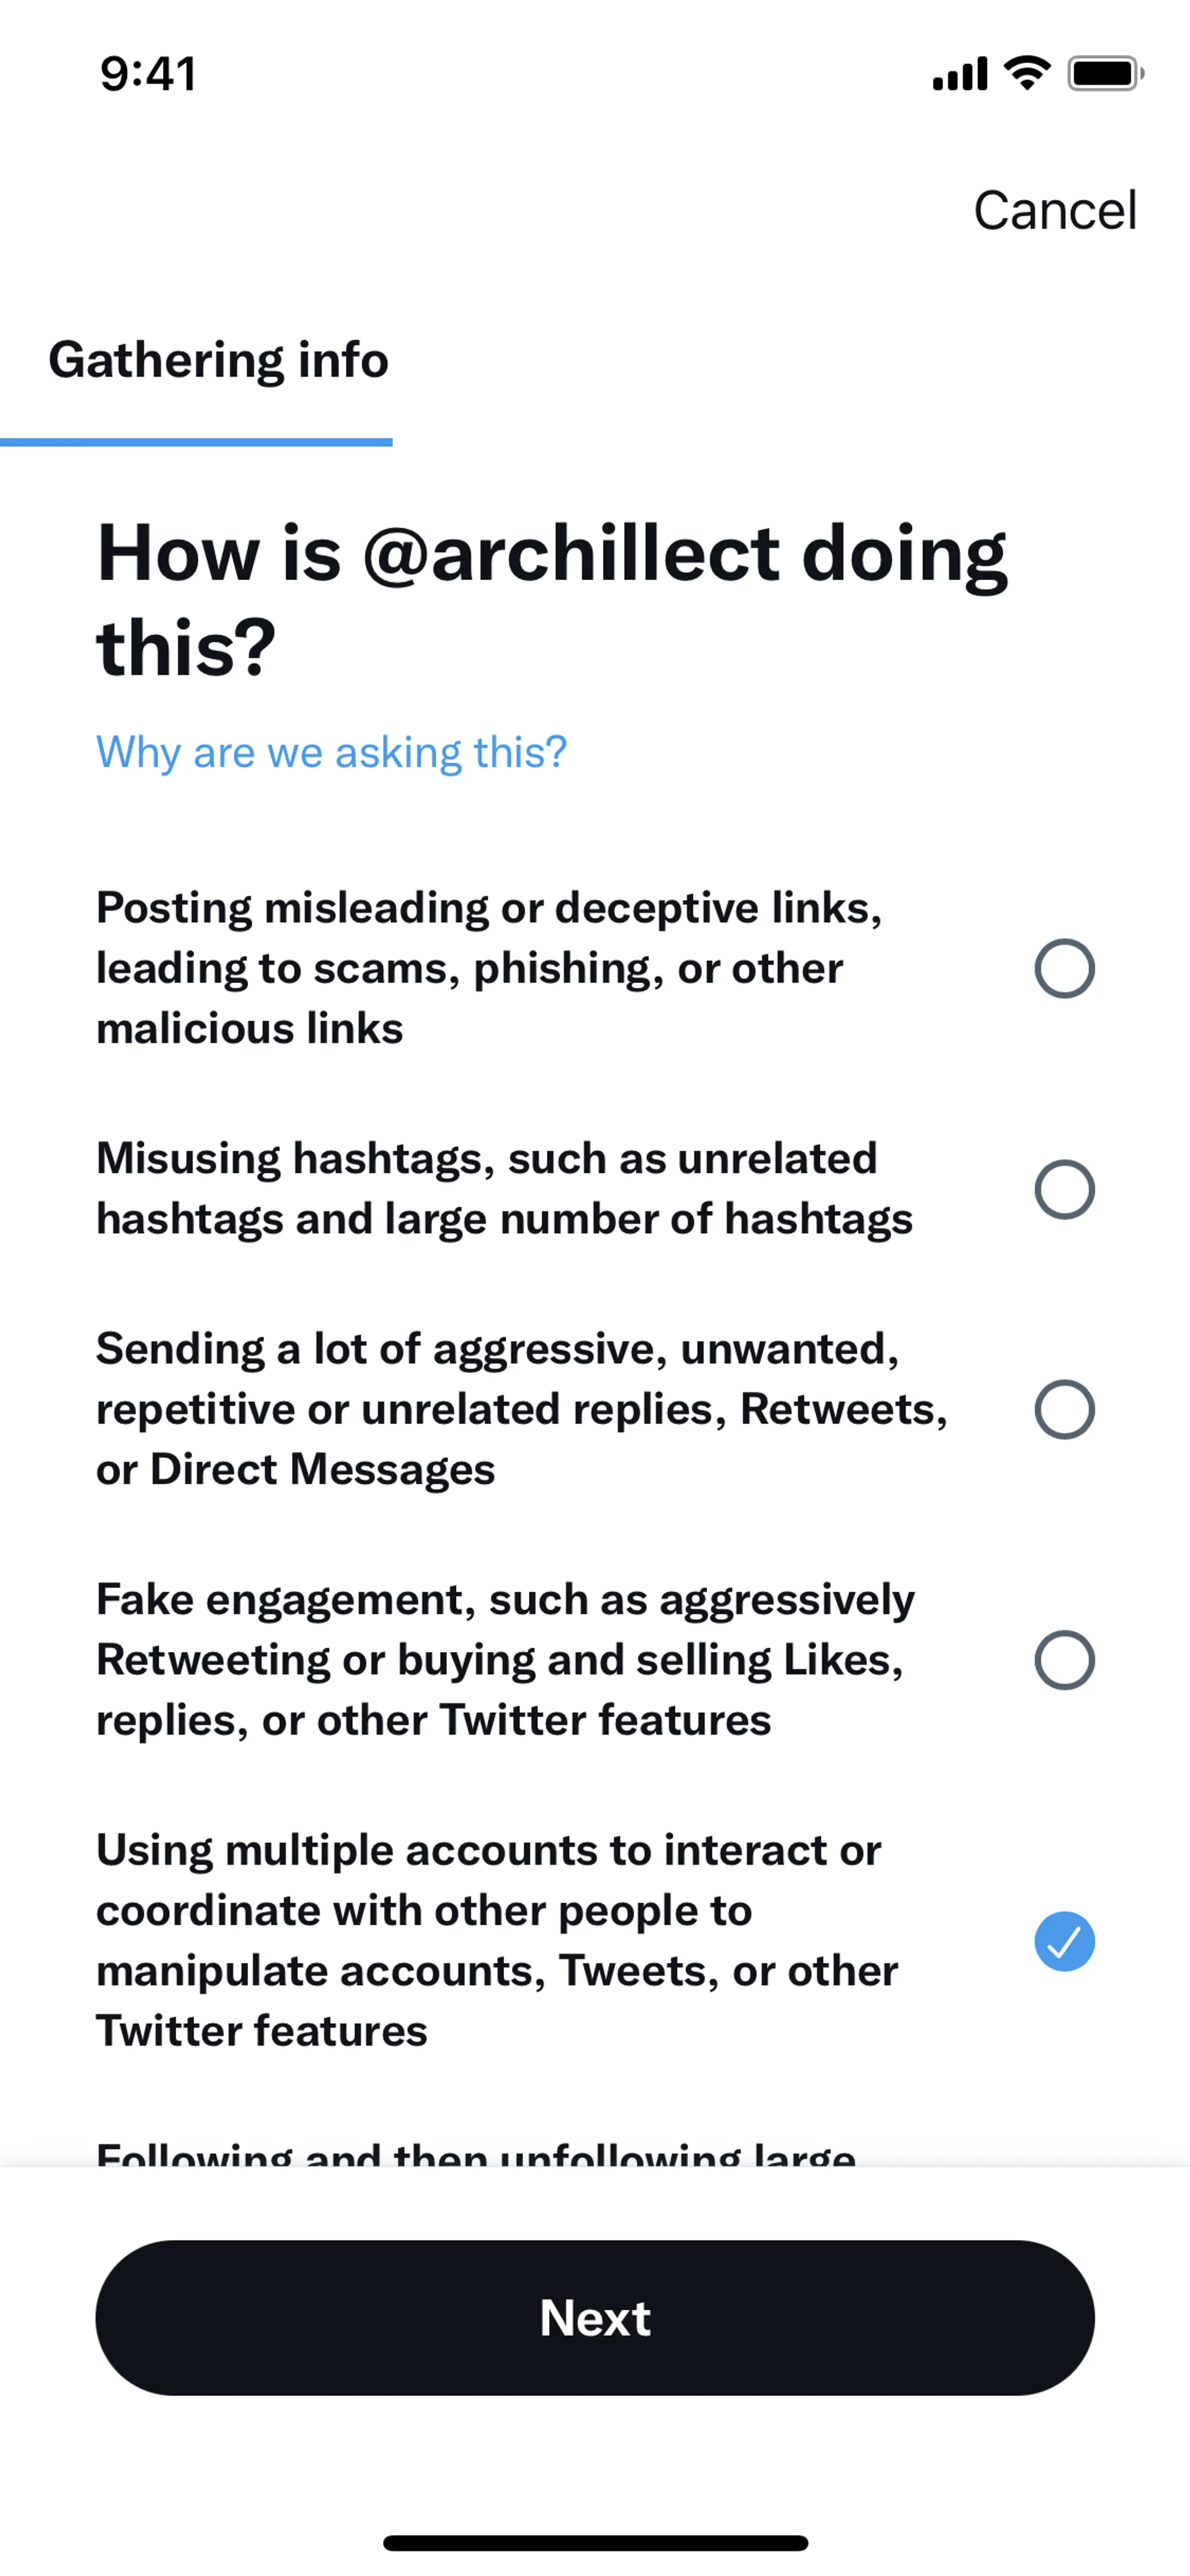Tap the home indicator bar
This screenshot has width=1190, height=2576.
[595, 2542]
